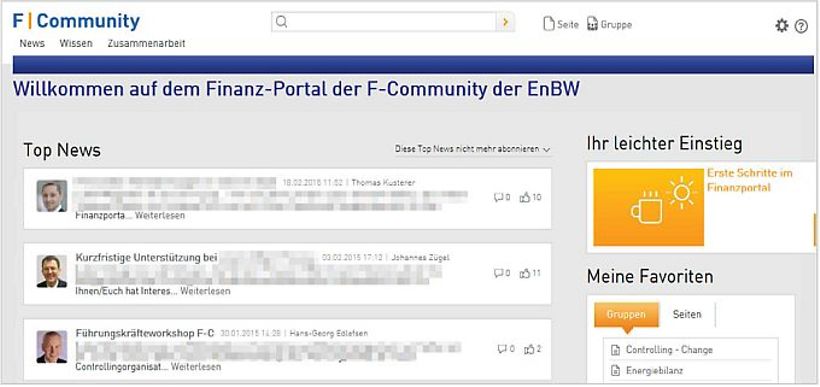
Task: Click the magnifier icon in search box
Action: tap(281, 22)
